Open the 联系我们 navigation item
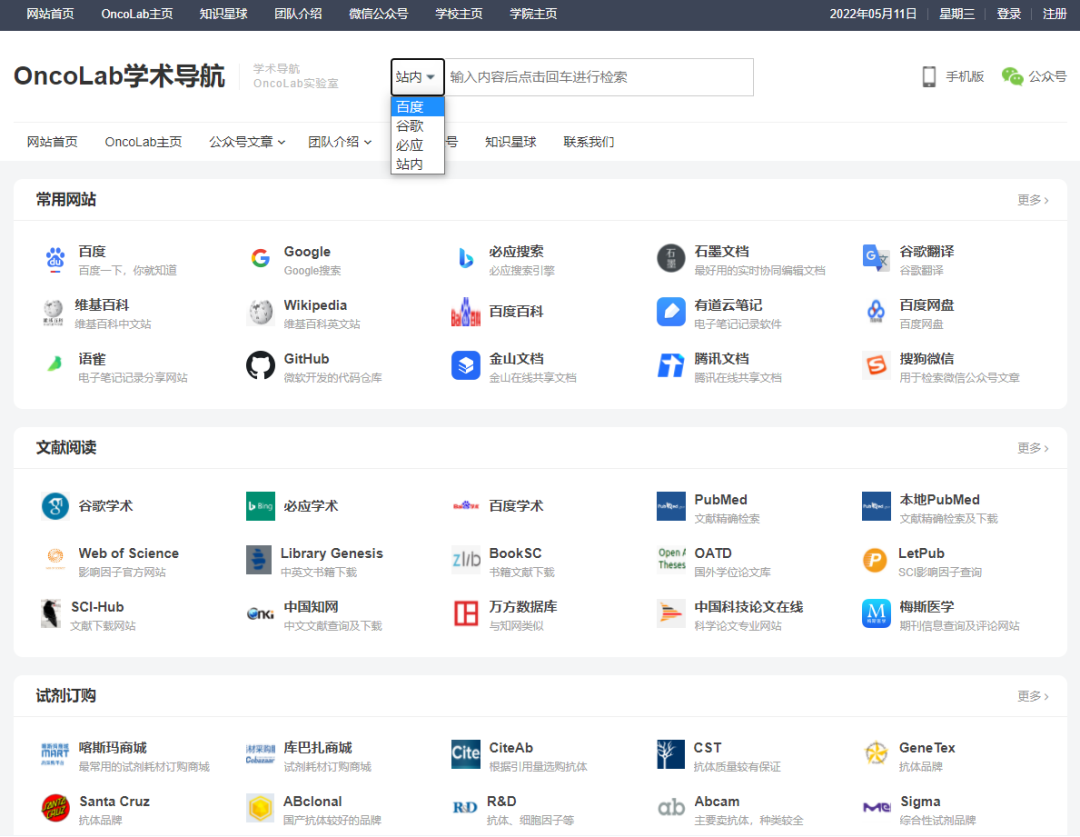 [589, 142]
